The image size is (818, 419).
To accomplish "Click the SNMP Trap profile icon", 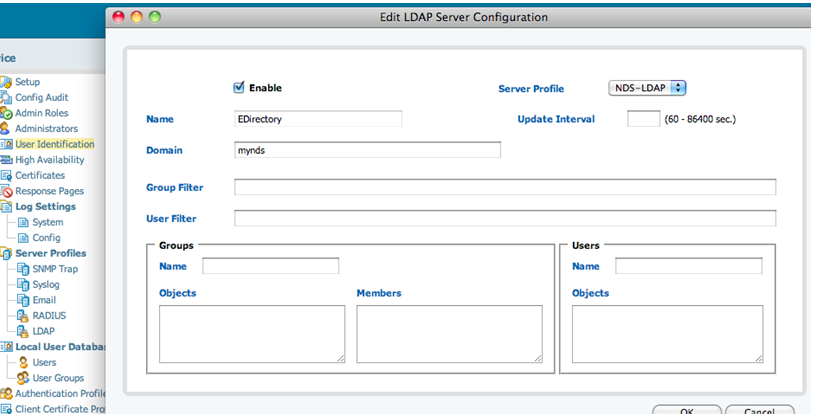I will point(23,269).
